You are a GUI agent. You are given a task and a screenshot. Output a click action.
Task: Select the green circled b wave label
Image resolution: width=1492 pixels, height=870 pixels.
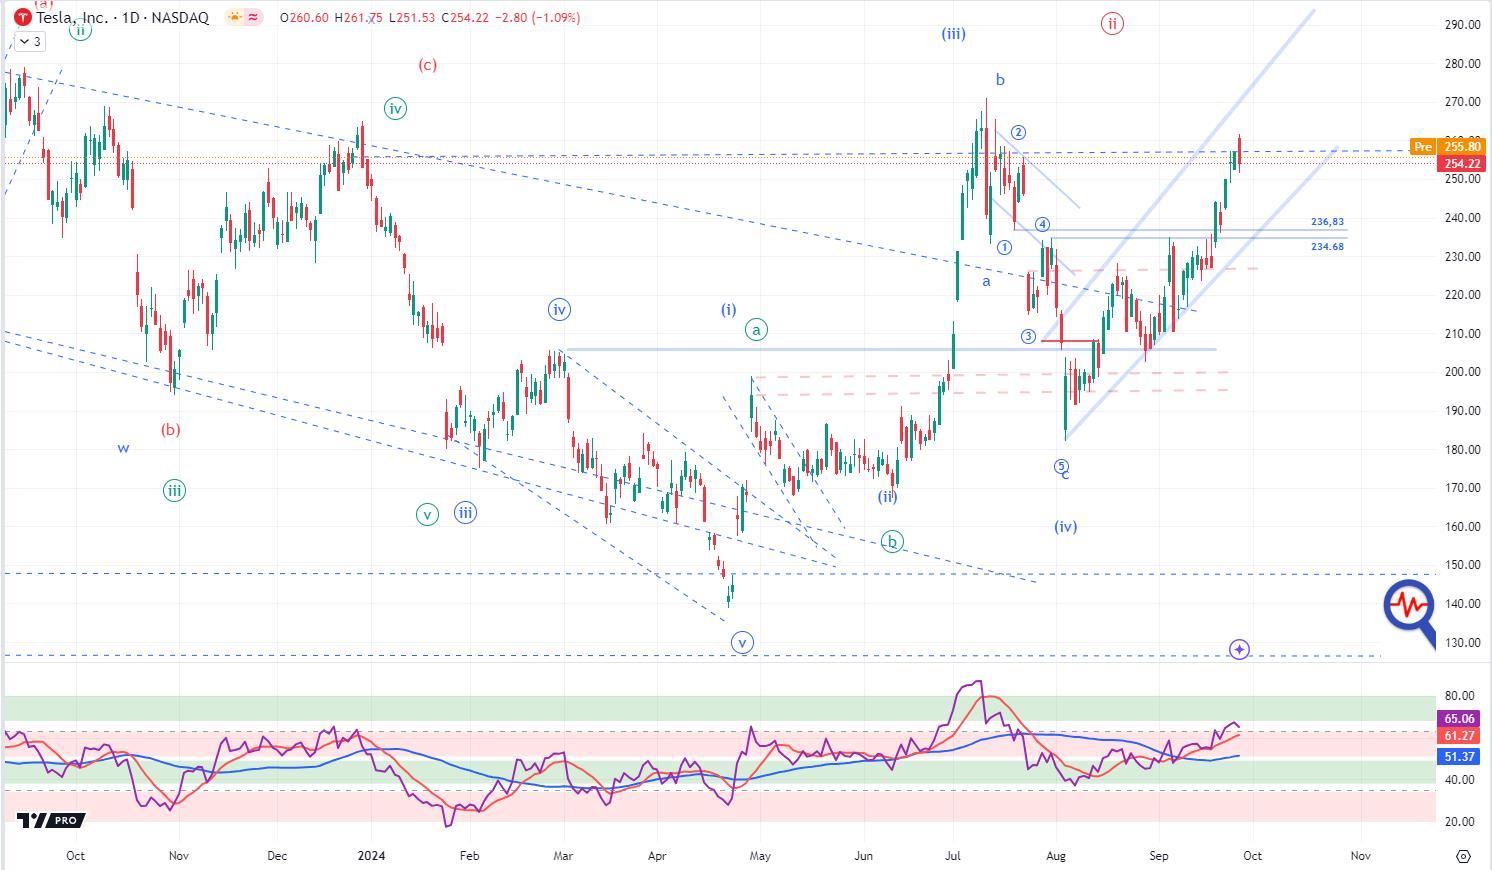[x=892, y=542]
